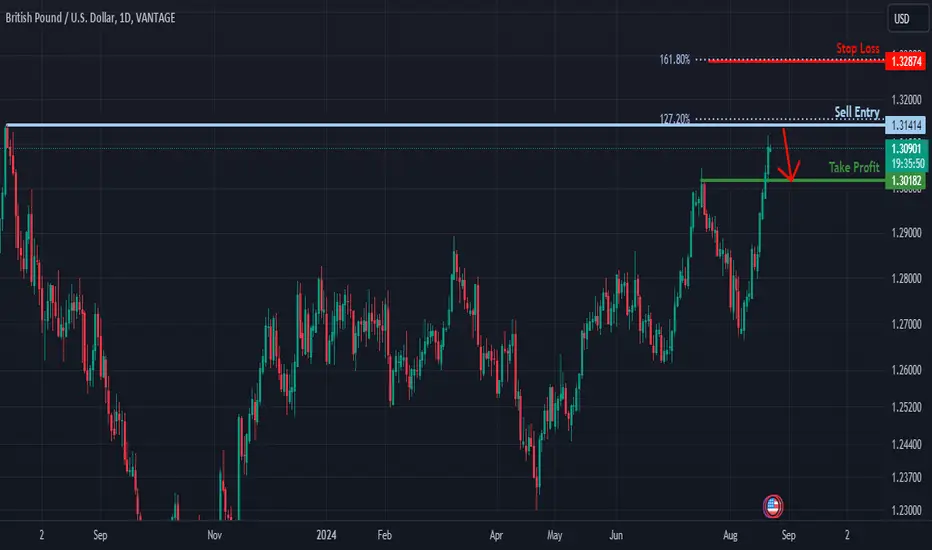Click the 1.32000 price axis value
The height and width of the screenshot is (550, 932).
tap(906, 100)
